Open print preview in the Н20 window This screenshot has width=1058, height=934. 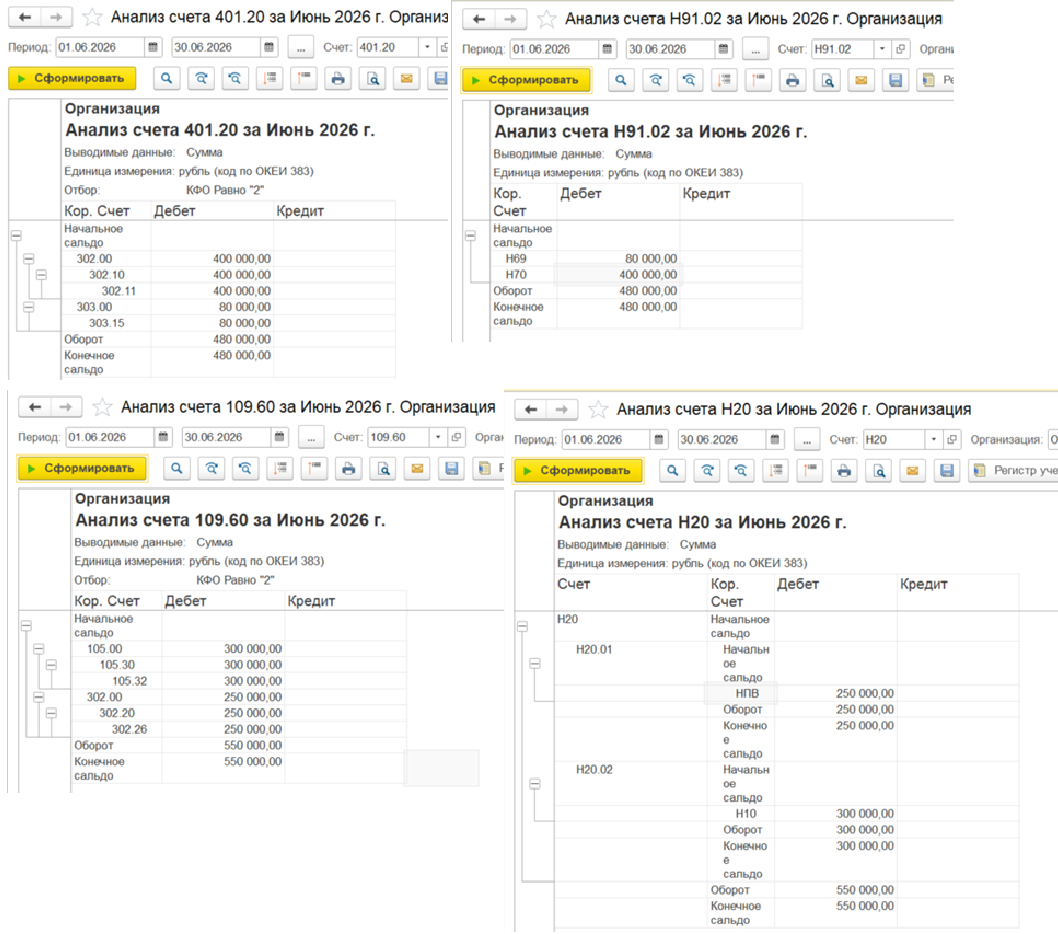[879, 470]
